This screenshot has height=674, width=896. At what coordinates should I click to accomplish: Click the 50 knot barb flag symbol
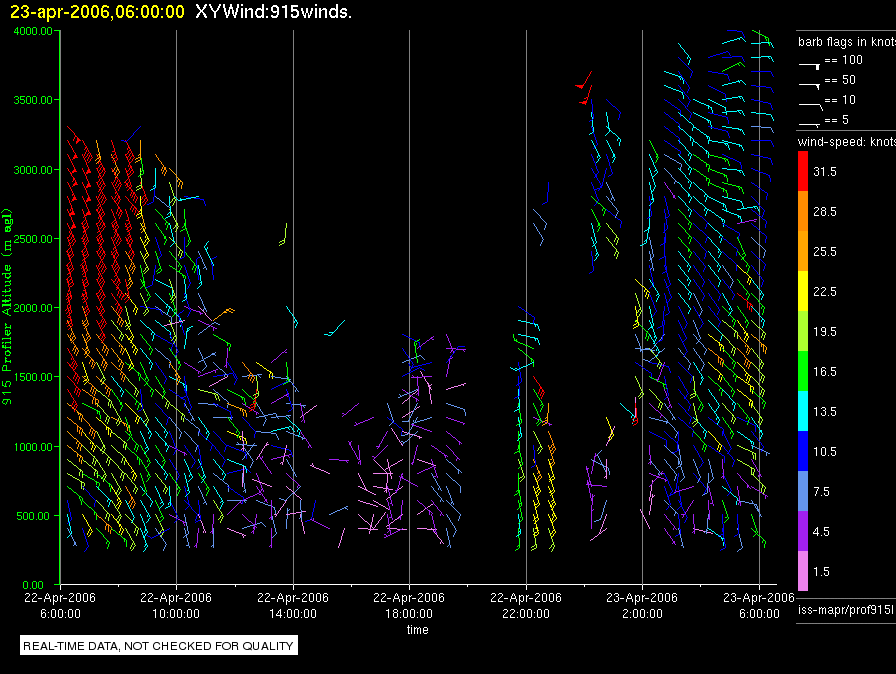810,86
